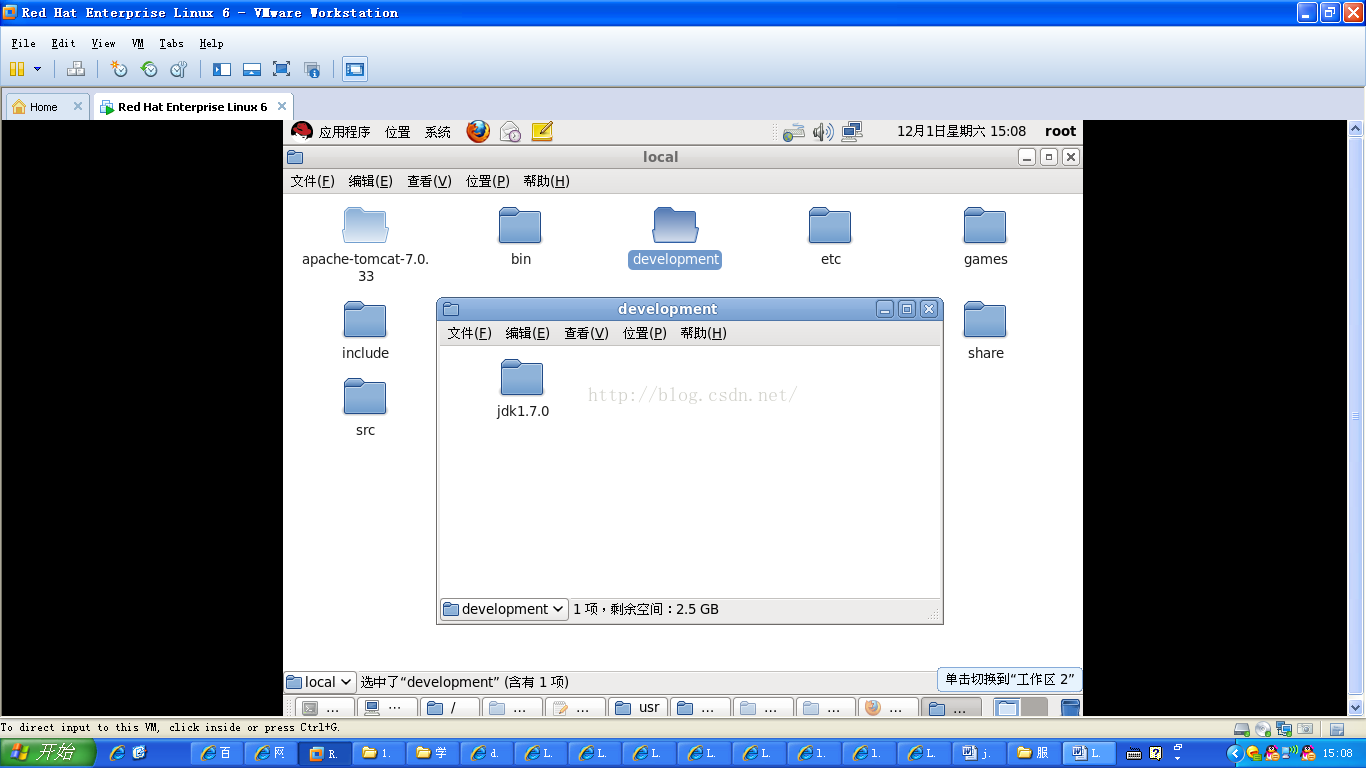Open GNOME 位置 panel menu
The width and height of the screenshot is (1366, 768).
[x=398, y=132]
